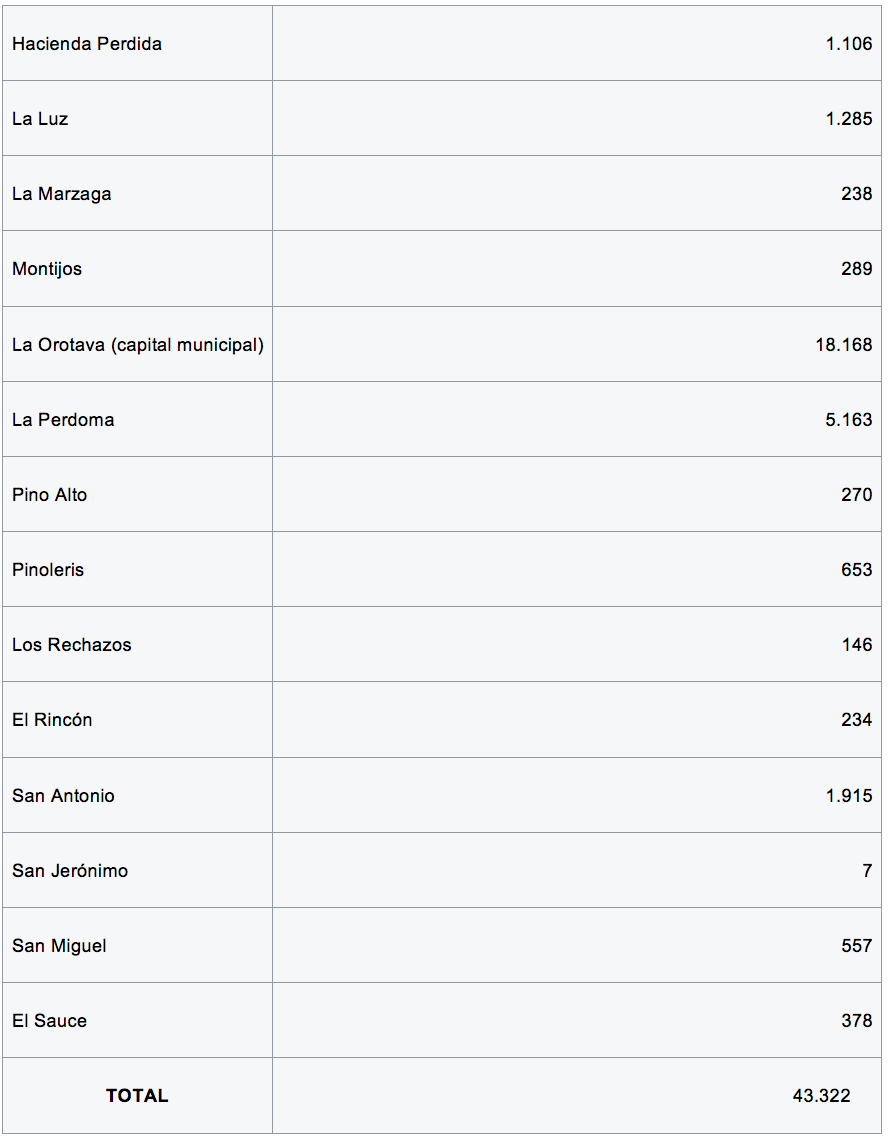This screenshot has width=891, height=1142.
Task: Click the Hacienda Perdida value 1.106
Action: [849, 44]
